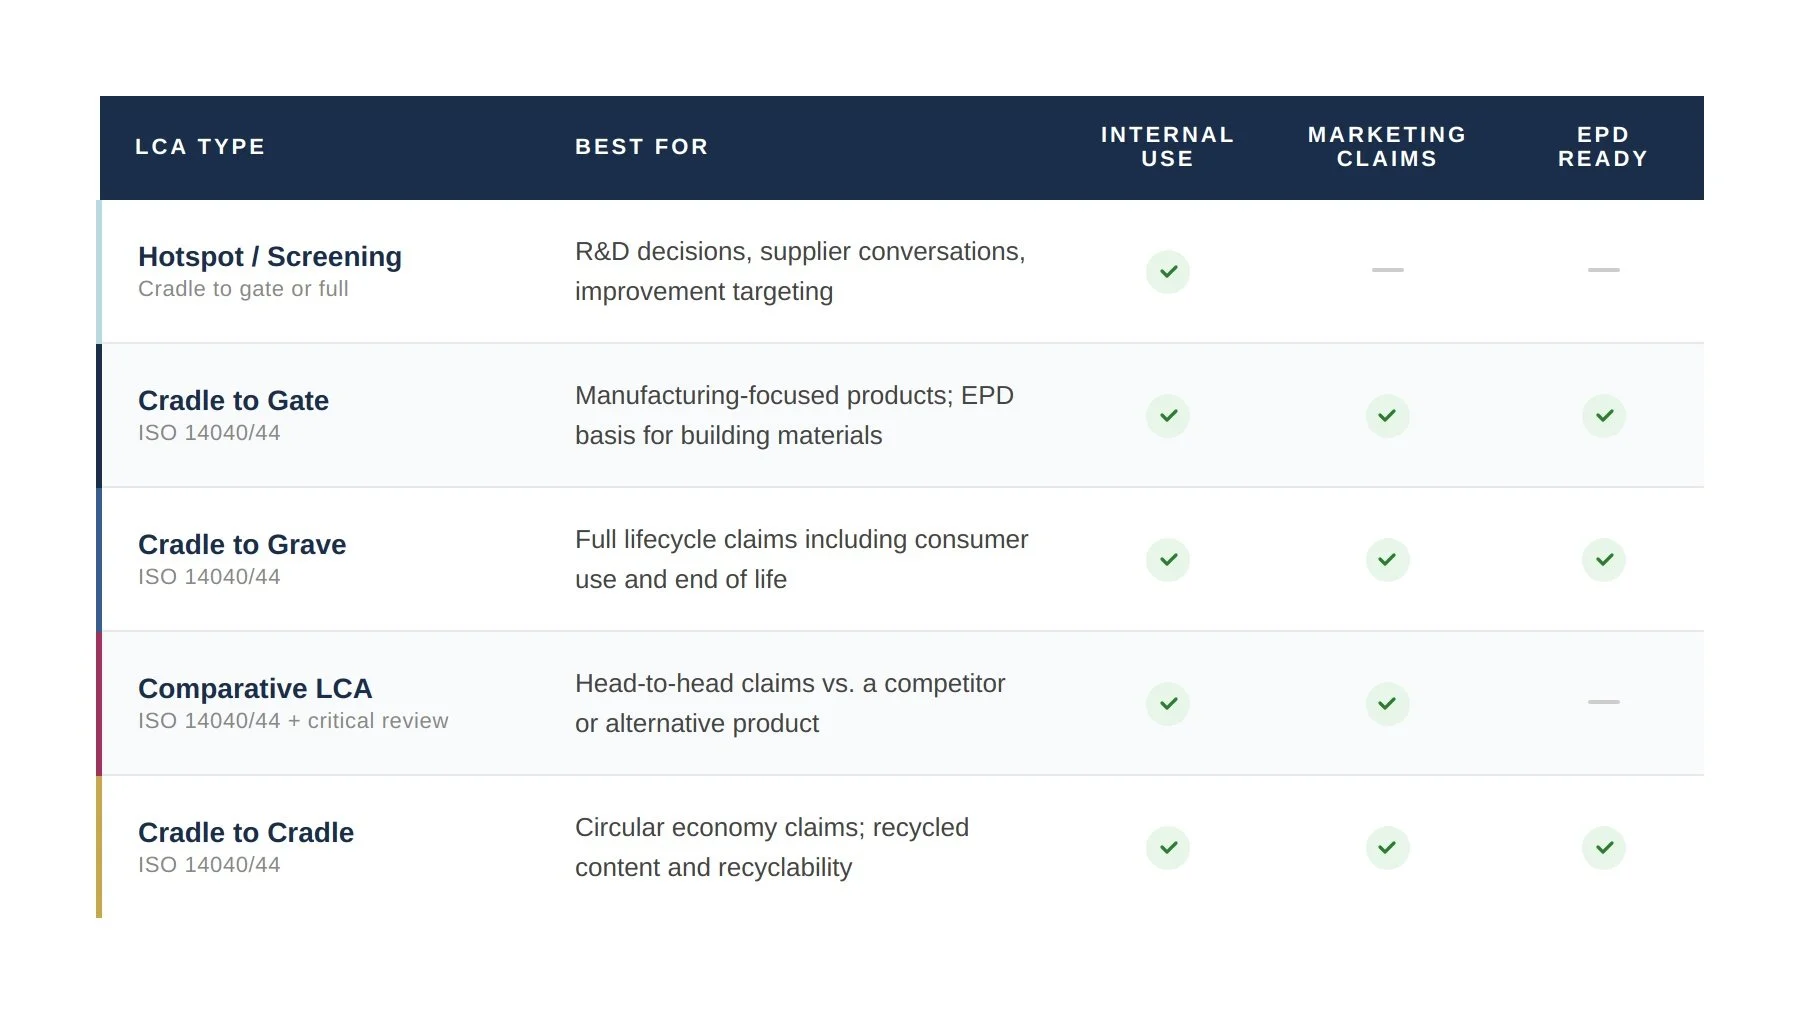1800x1014 pixels.
Task: Click the BEST FOR column header
Action: 641,147
